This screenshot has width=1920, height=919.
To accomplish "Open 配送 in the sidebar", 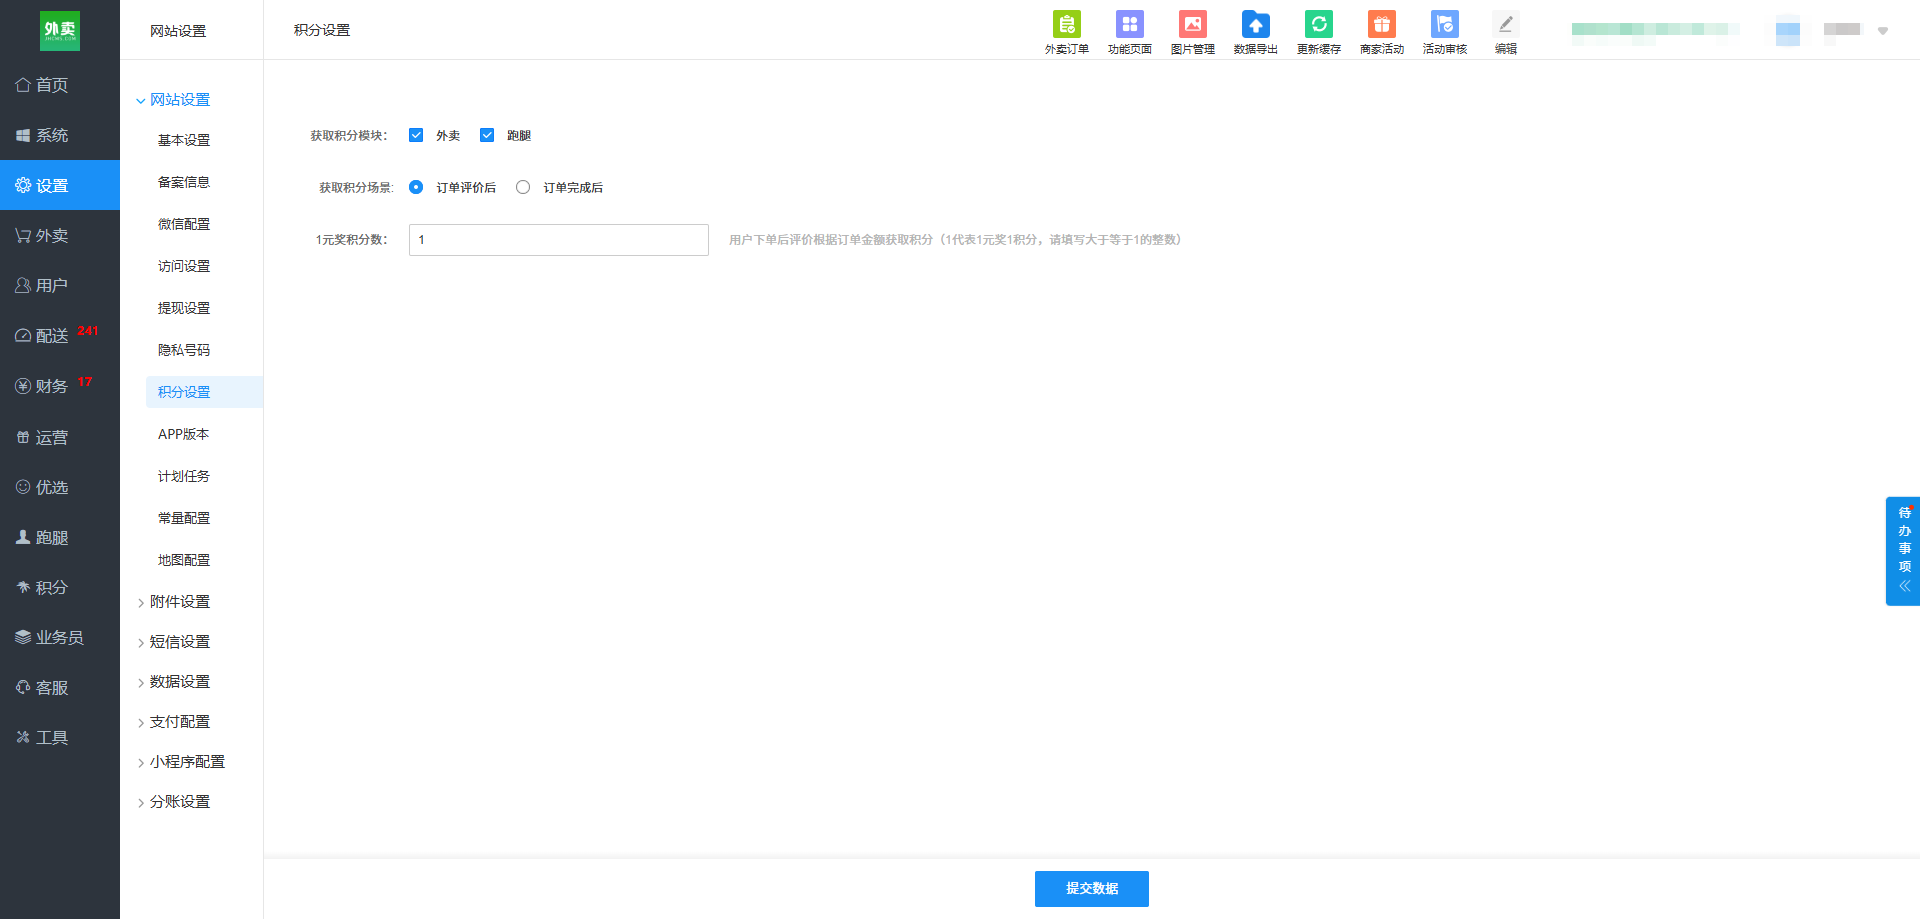I will pyautogui.click(x=60, y=335).
